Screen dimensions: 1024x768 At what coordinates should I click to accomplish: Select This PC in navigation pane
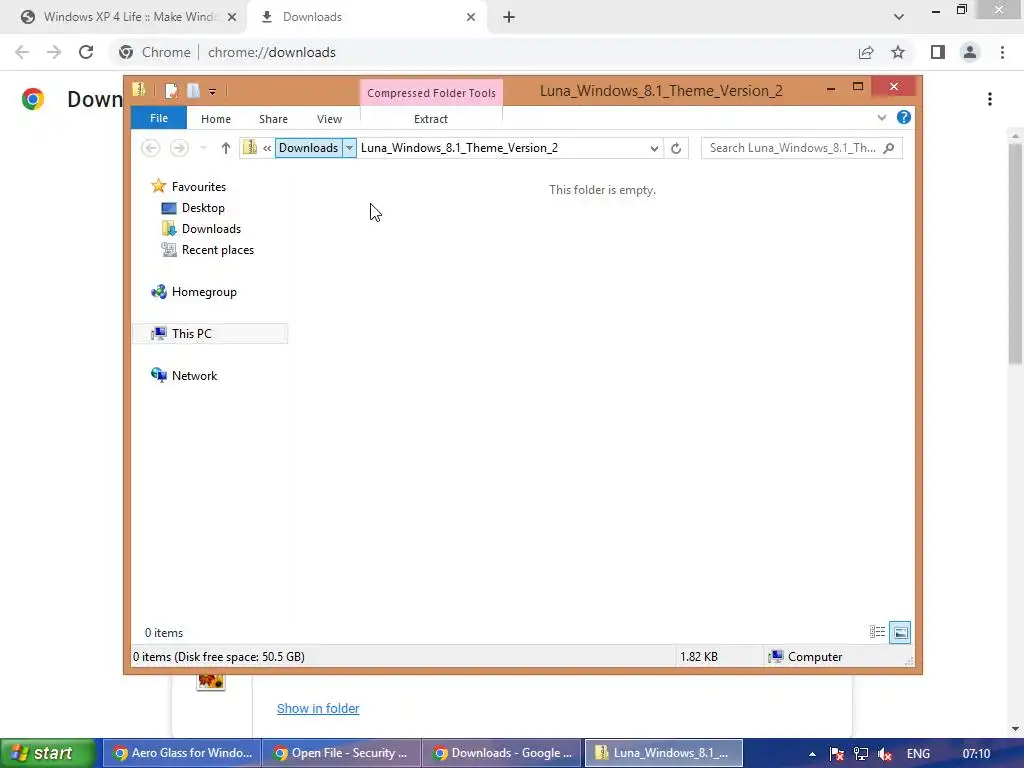210,334
